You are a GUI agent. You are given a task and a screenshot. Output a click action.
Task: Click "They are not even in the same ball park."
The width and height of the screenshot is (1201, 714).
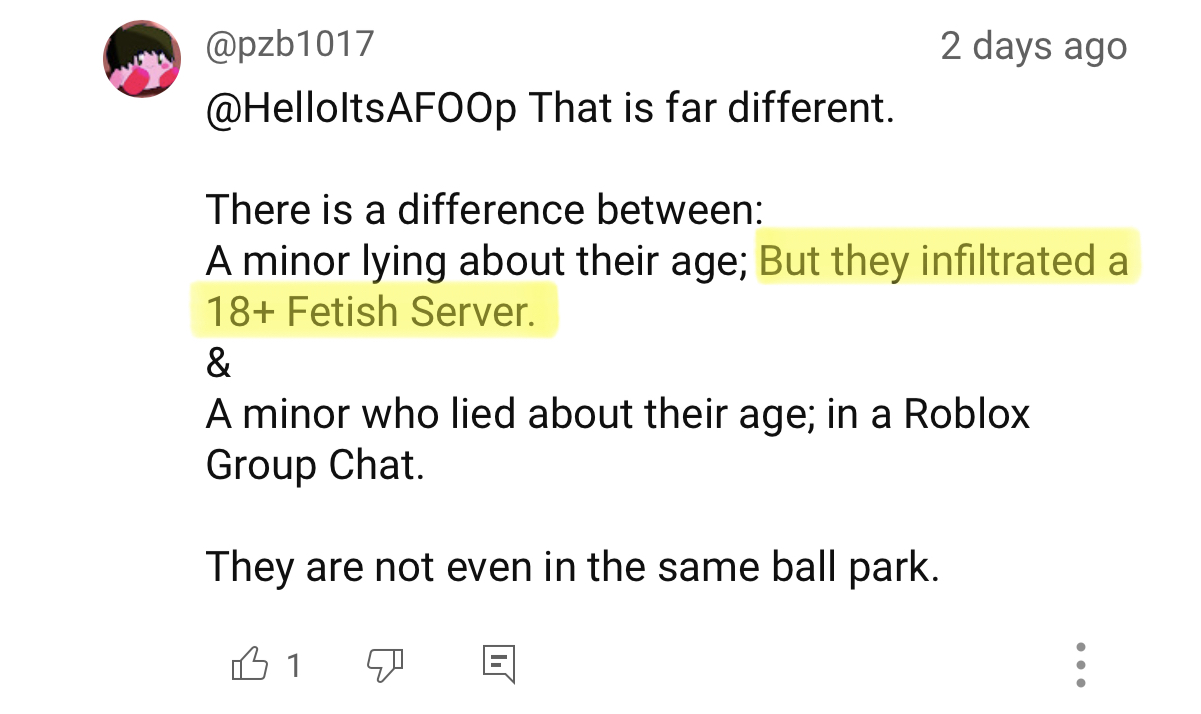(x=572, y=568)
